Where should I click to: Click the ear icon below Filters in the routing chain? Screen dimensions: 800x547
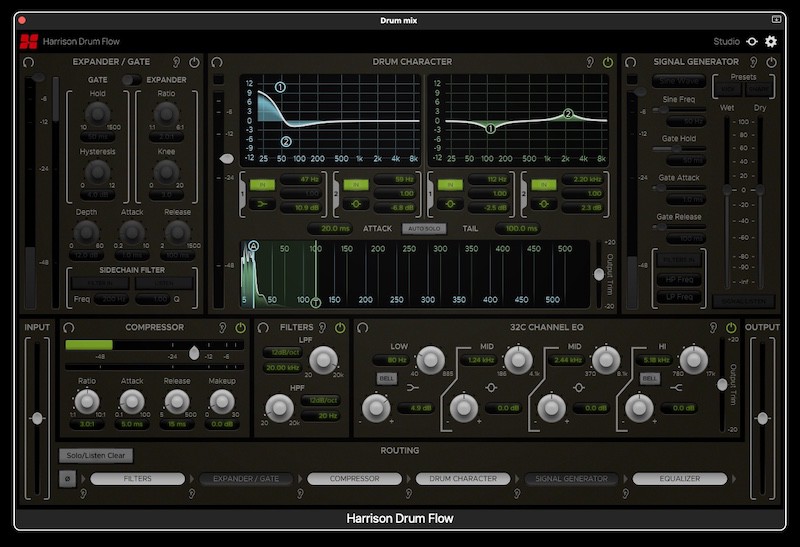83,493
